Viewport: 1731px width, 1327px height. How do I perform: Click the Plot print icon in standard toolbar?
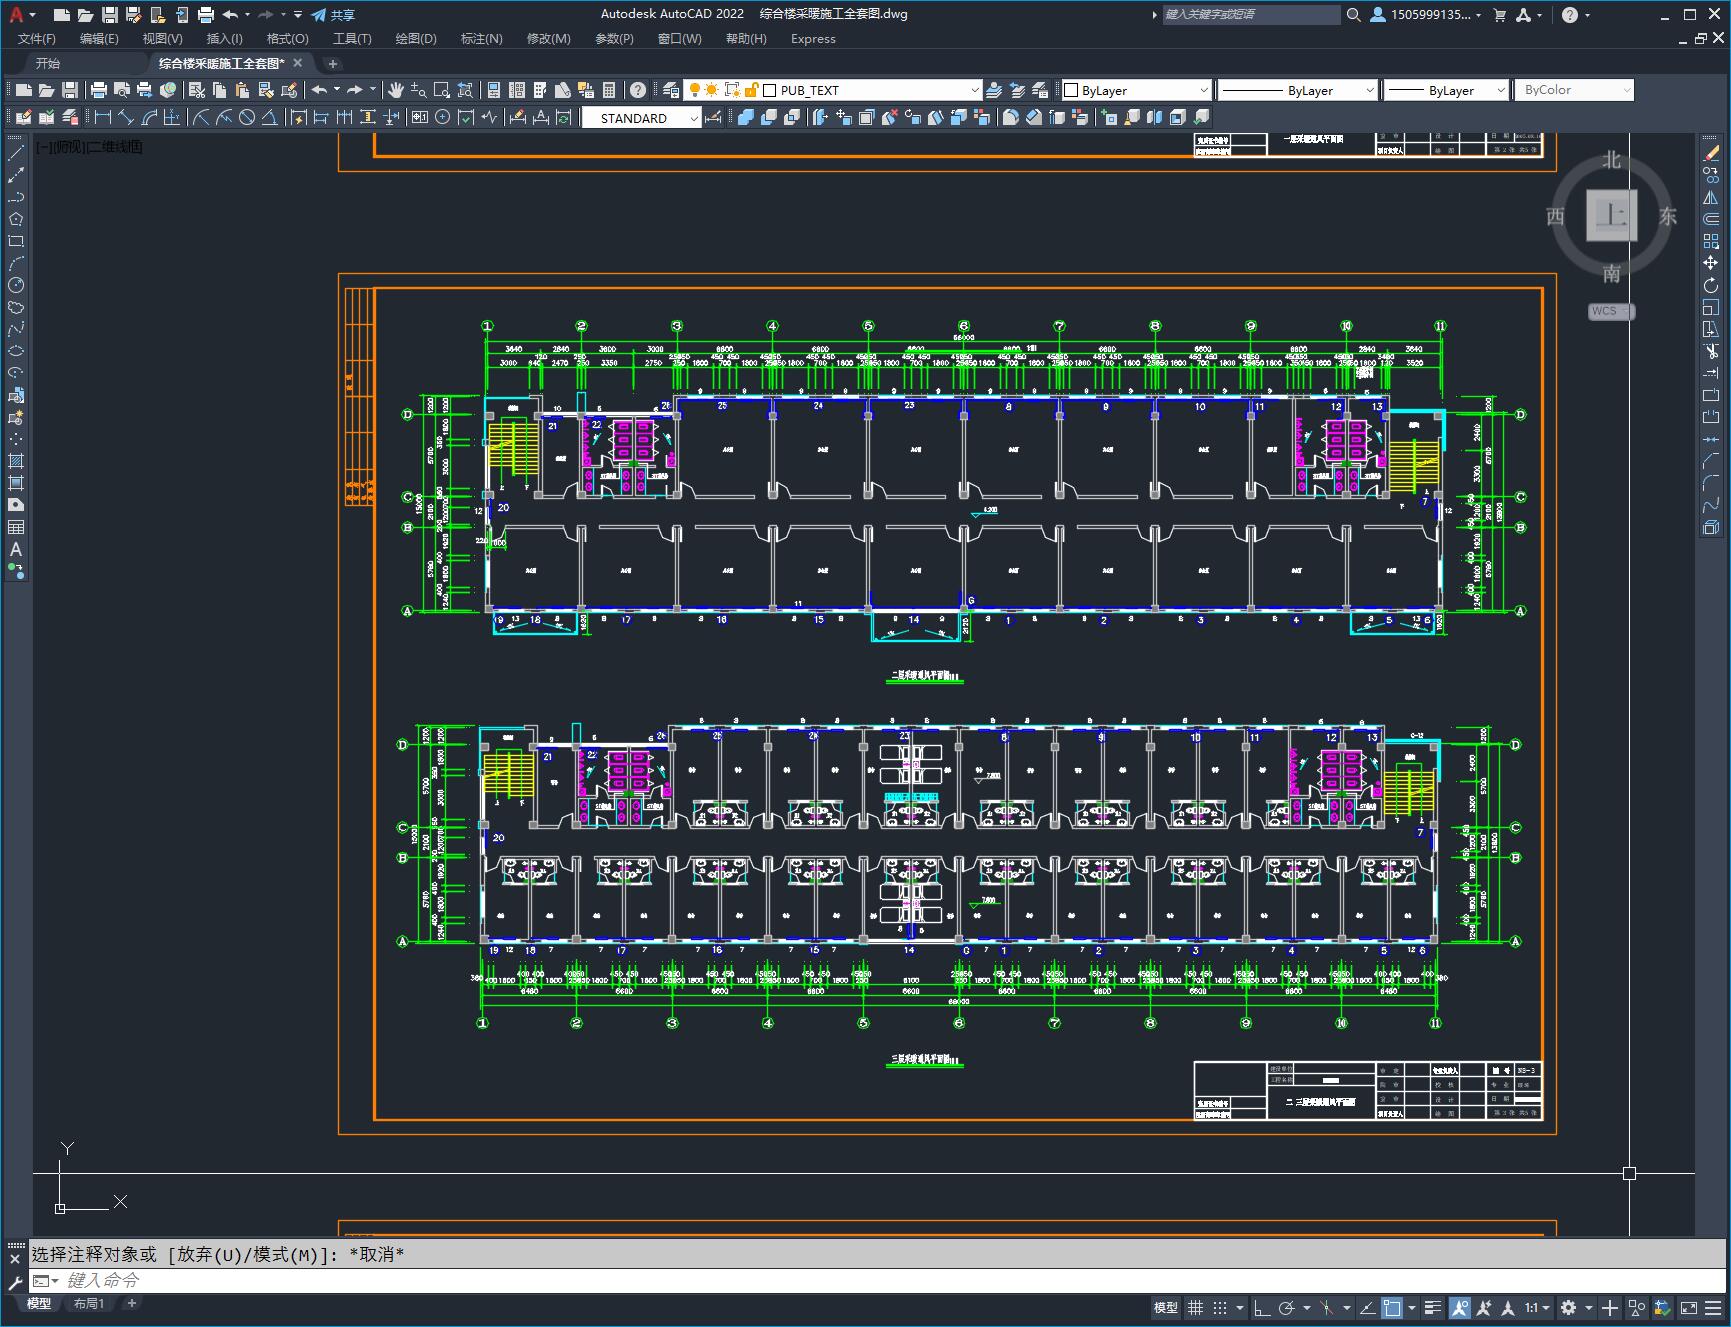99,90
